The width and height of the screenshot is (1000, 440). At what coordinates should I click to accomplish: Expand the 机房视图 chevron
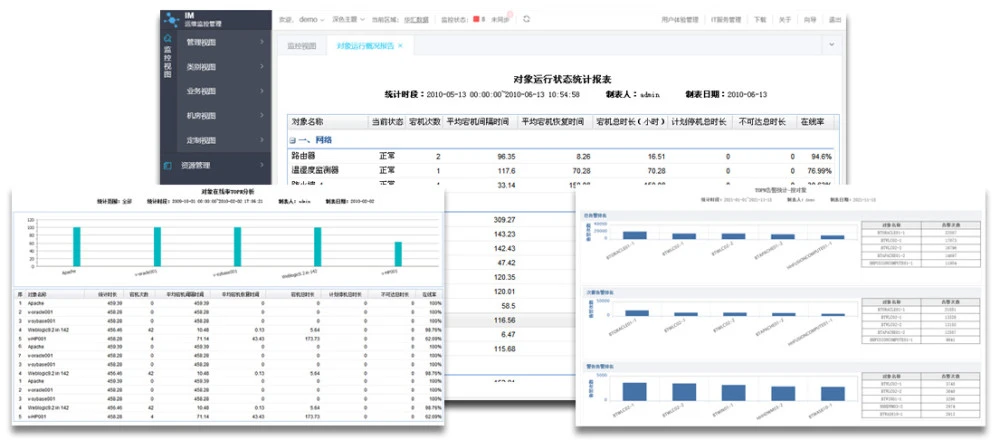coord(261,115)
